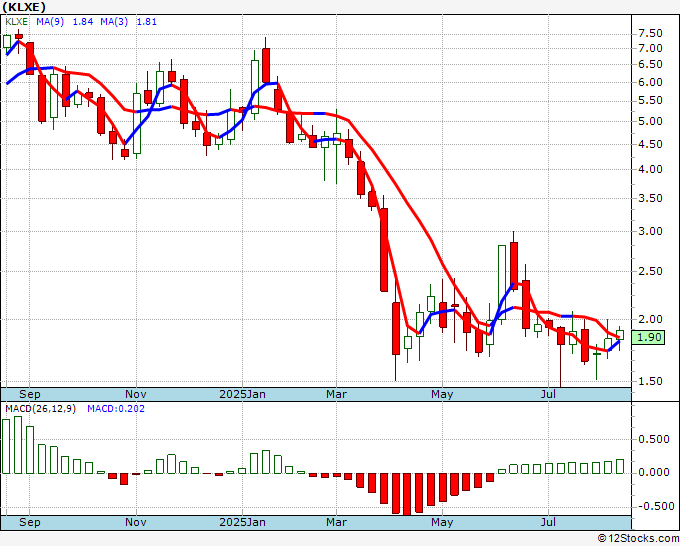Select the 1.50 price axis label
This screenshot has width=680, height=546.
pyautogui.click(x=651, y=381)
